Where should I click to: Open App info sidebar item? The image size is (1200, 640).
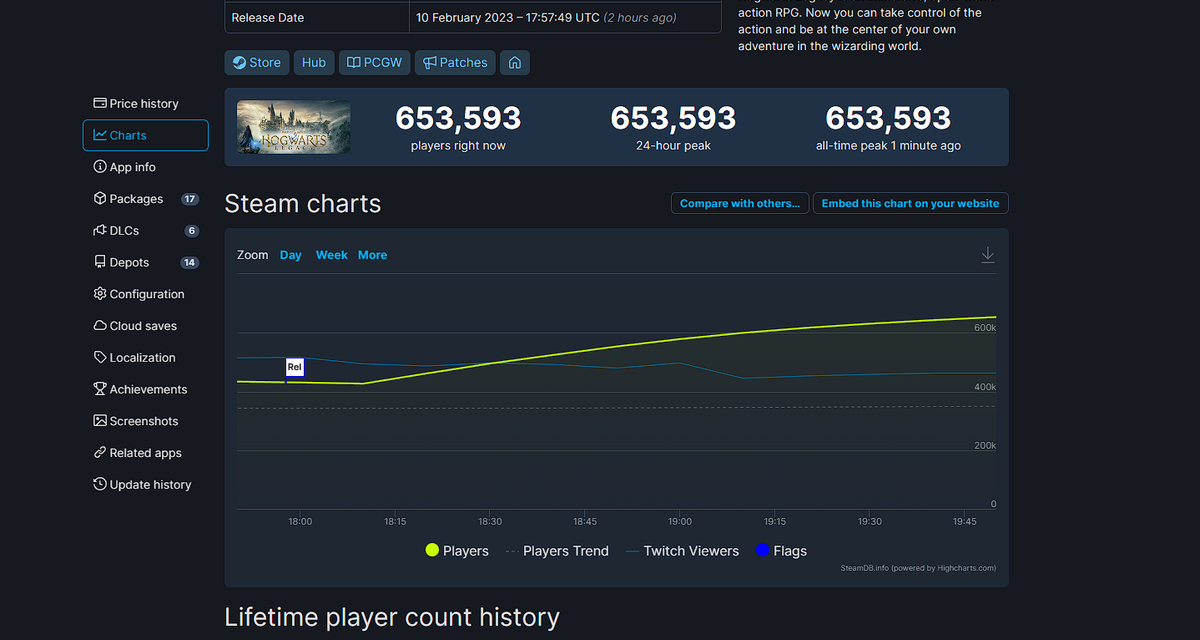[146, 167]
